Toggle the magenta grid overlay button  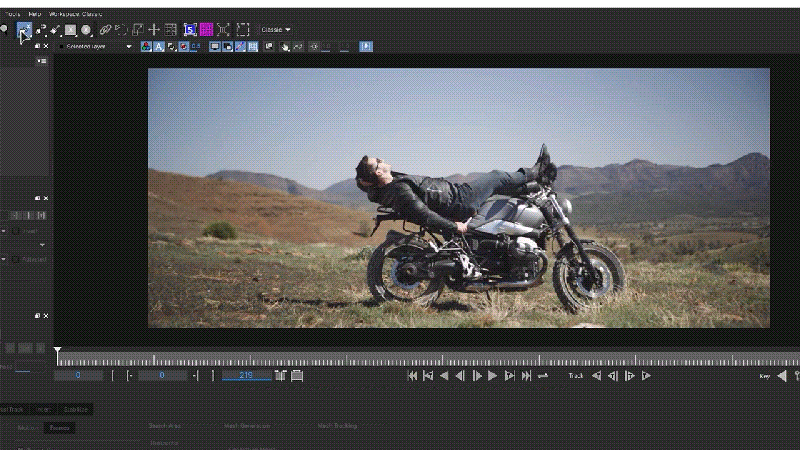[207, 30]
